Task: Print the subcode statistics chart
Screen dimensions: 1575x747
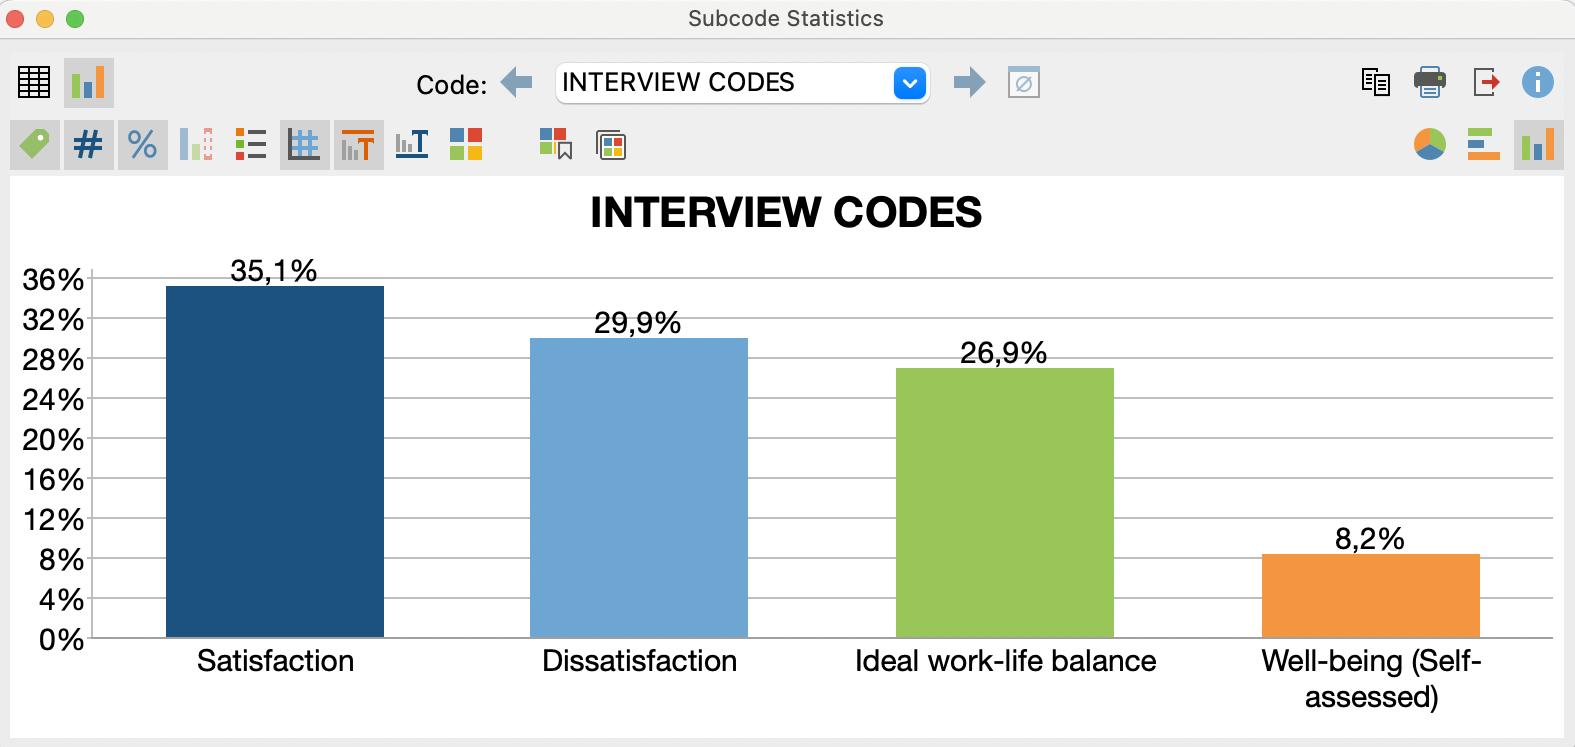Action: (x=1429, y=84)
